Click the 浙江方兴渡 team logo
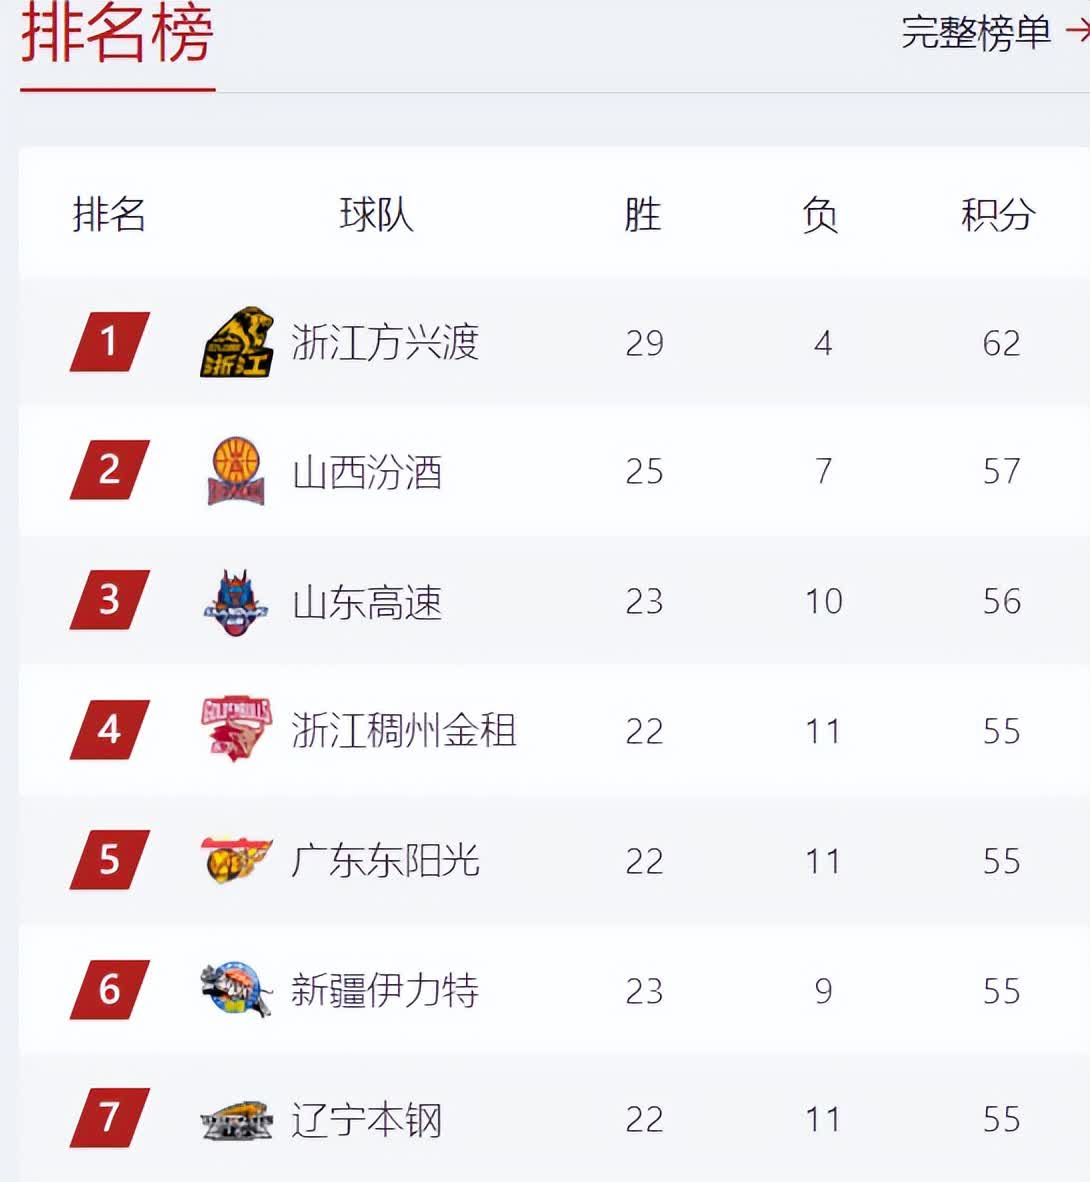Viewport: 1090px width, 1182px height. coord(238,342)
